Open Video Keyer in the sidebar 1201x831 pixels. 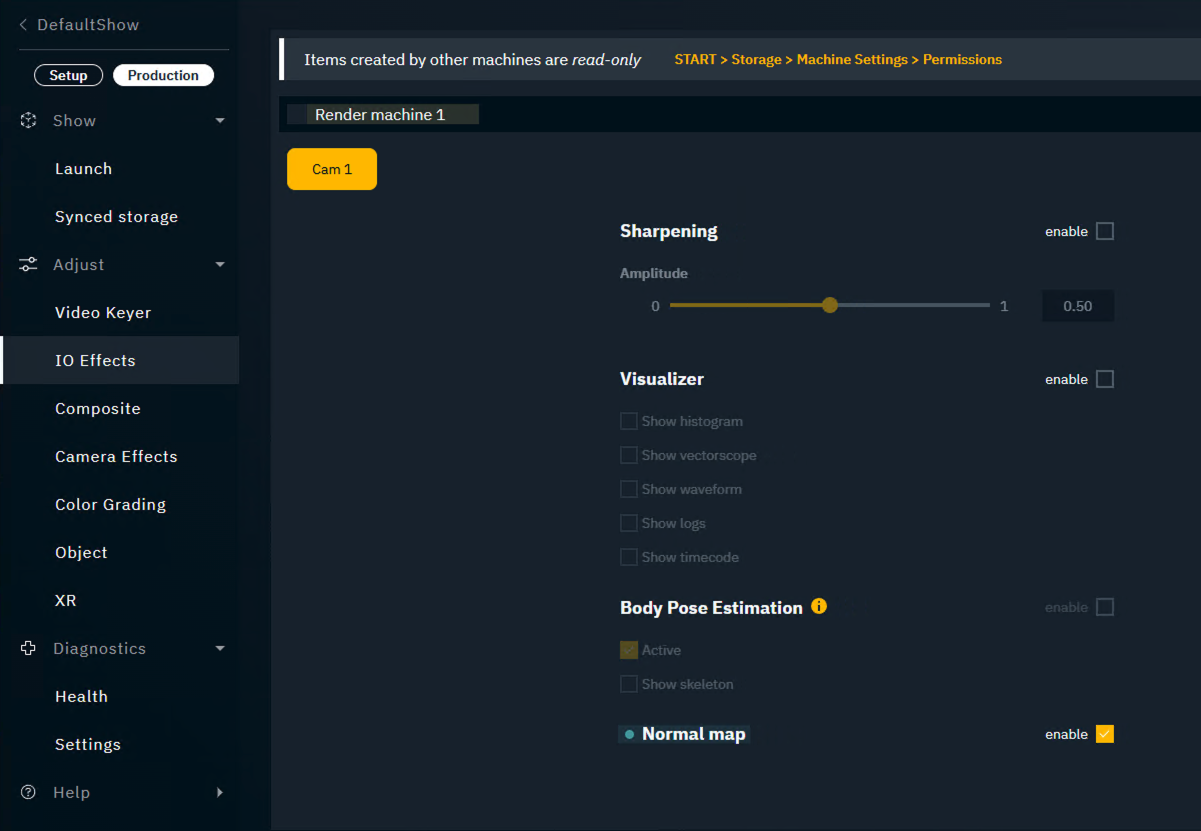coord(103,313)
